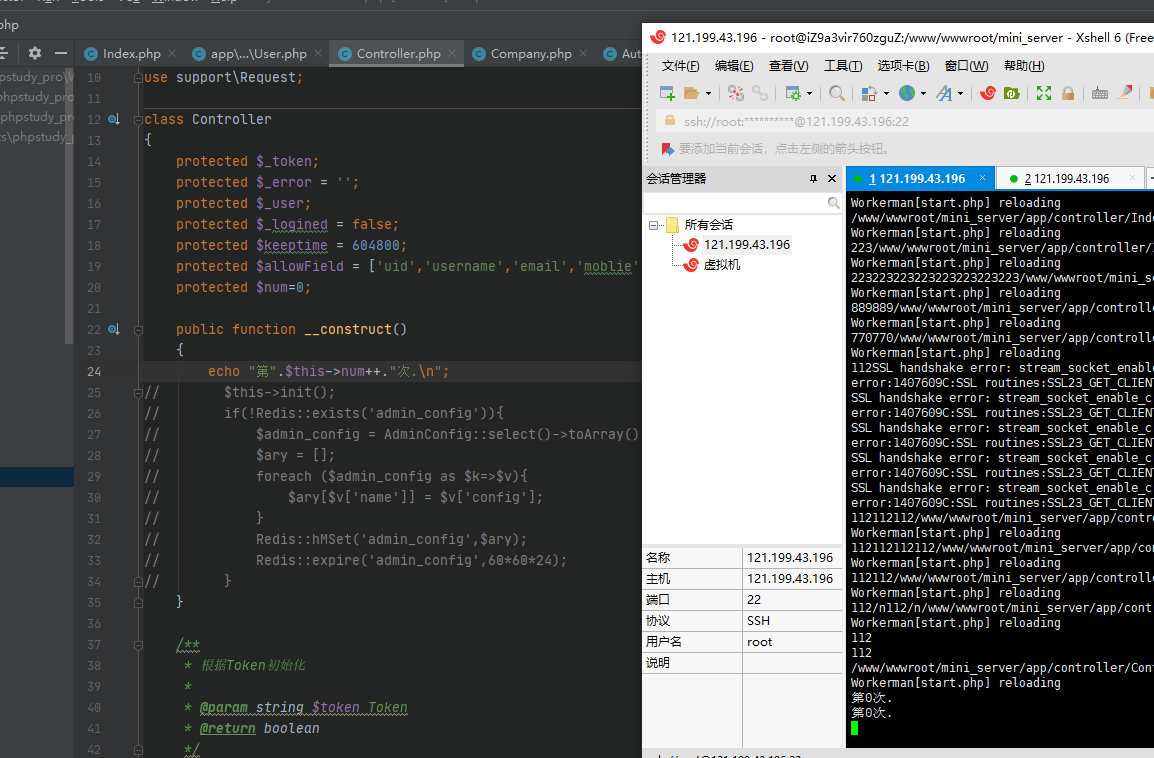Close Xshell tab 1 121.199.43.196
The image size is (1154, 758).
pos(982,178)
